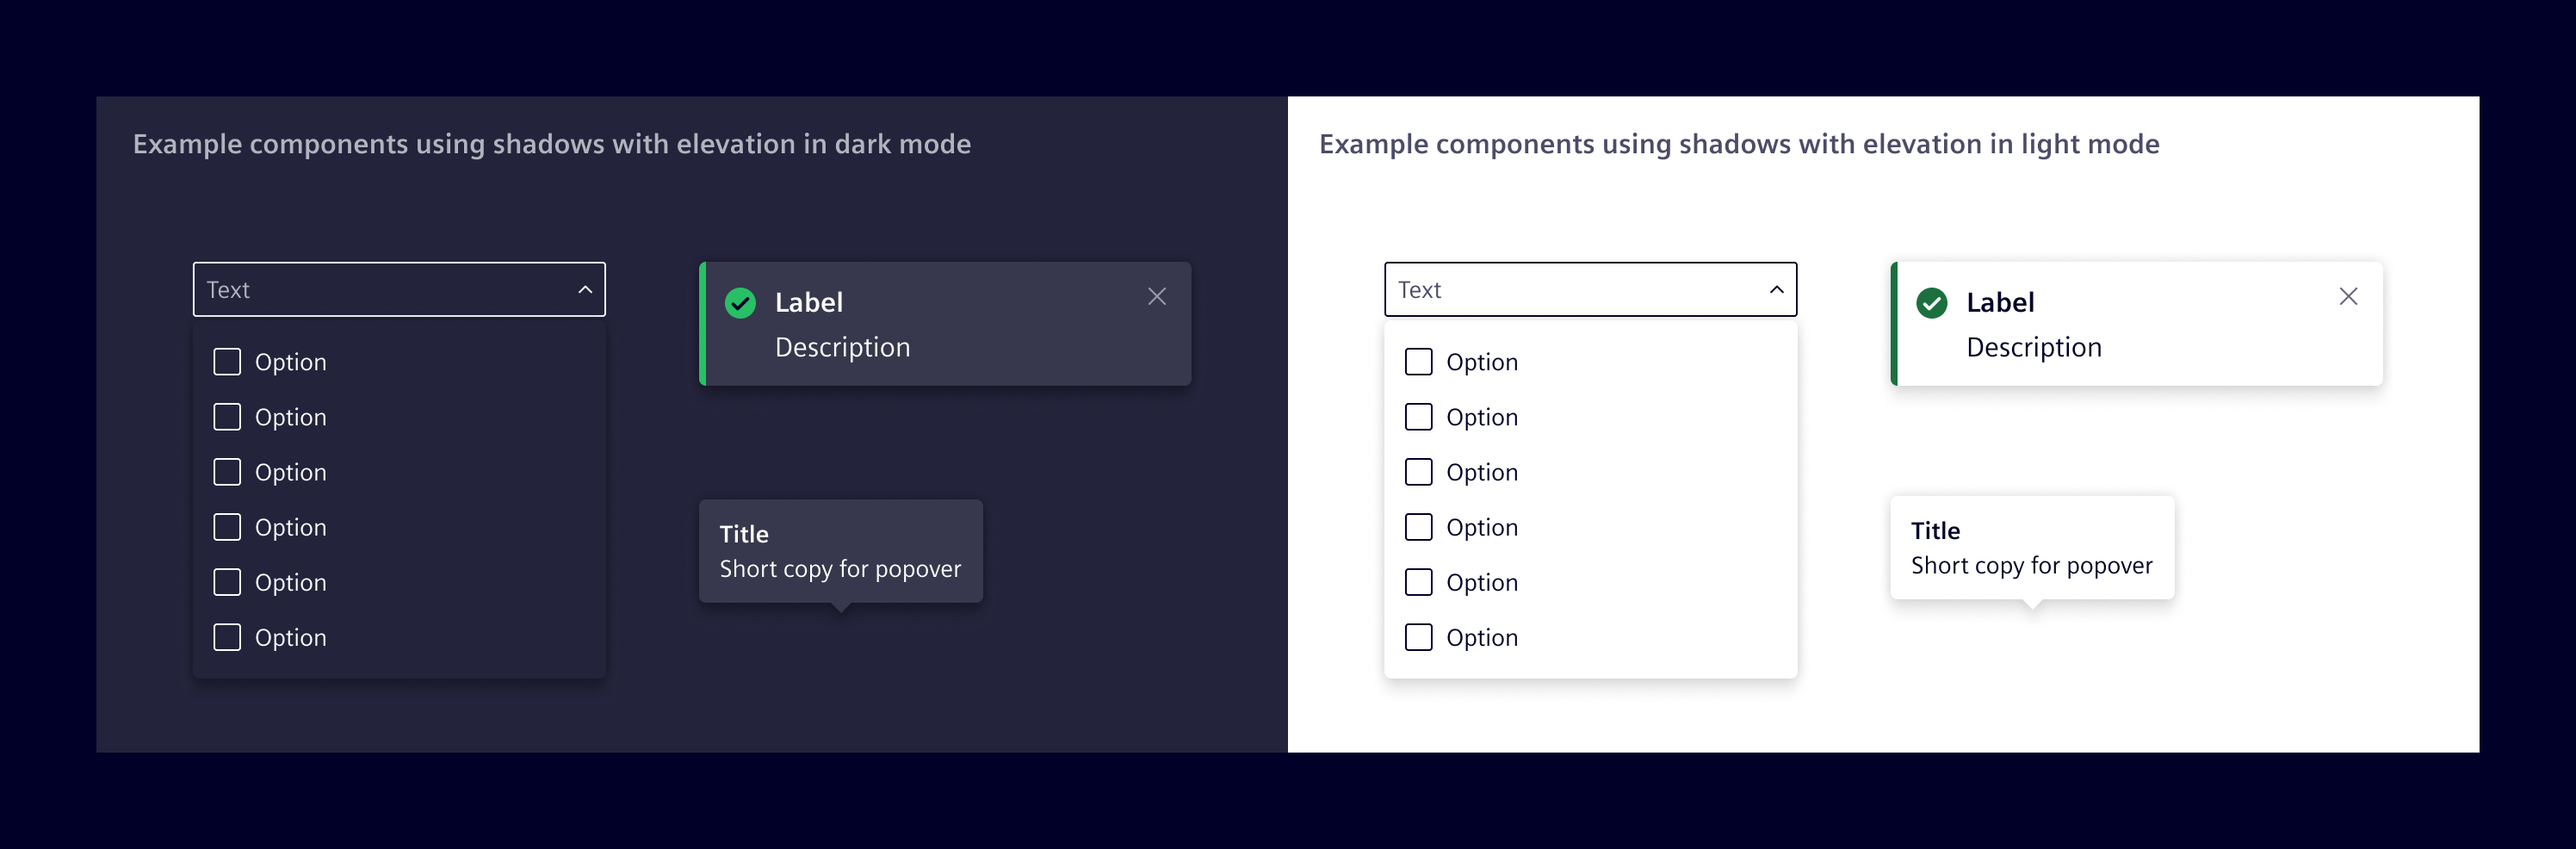Viewport: 2576px width, 849px height.
Task: Click the chevron in the light Text field
Action: click(1775, 289)
